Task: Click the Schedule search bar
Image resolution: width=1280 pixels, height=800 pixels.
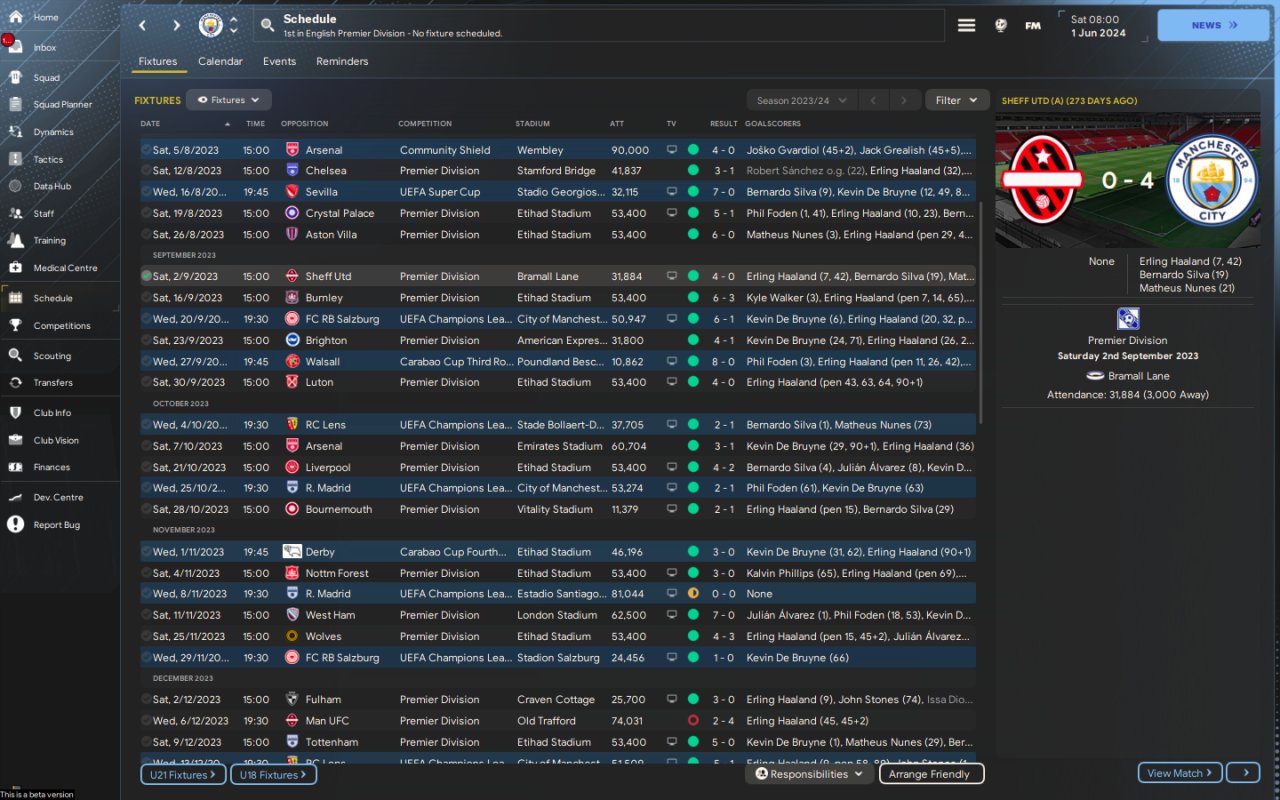Action: [x=598, y=25]
